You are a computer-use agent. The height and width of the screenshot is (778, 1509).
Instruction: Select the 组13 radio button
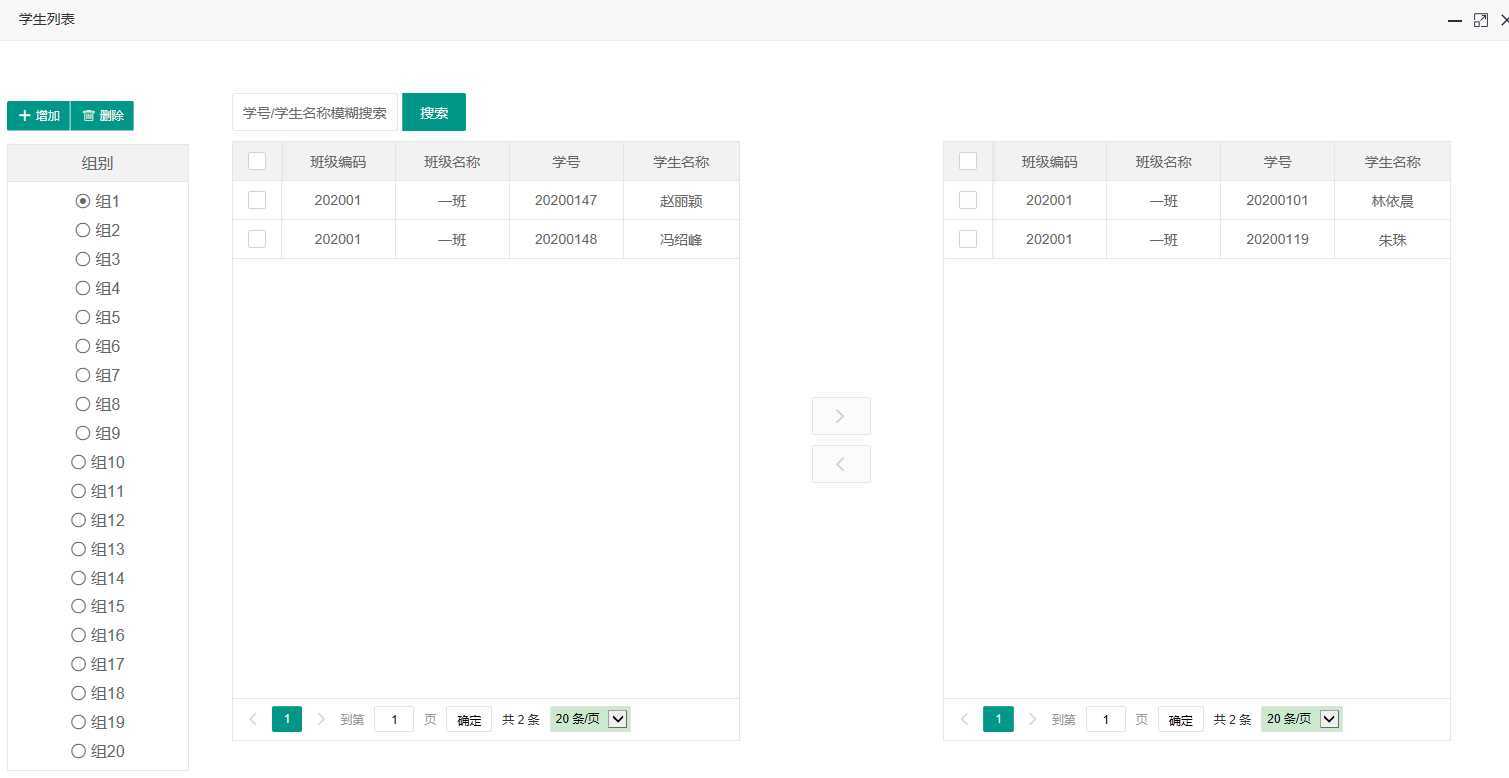pos(79,549)
